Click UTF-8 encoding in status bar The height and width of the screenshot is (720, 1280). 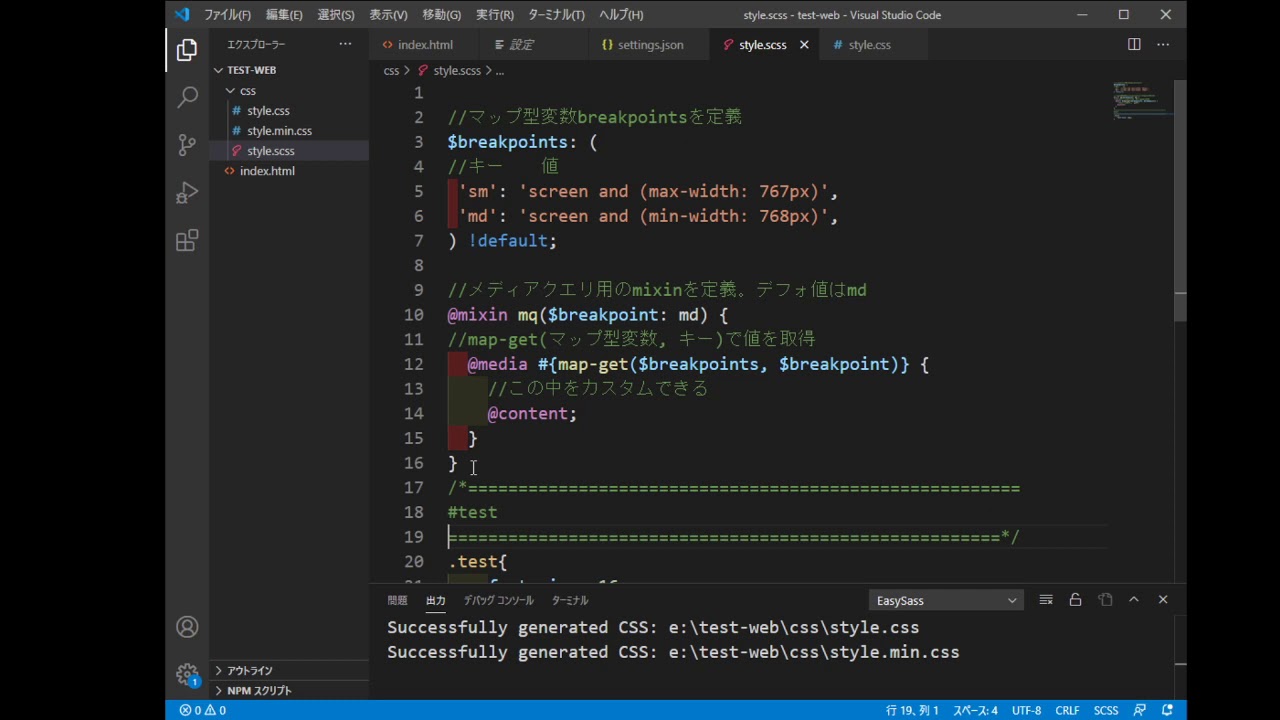point(1026,710)
